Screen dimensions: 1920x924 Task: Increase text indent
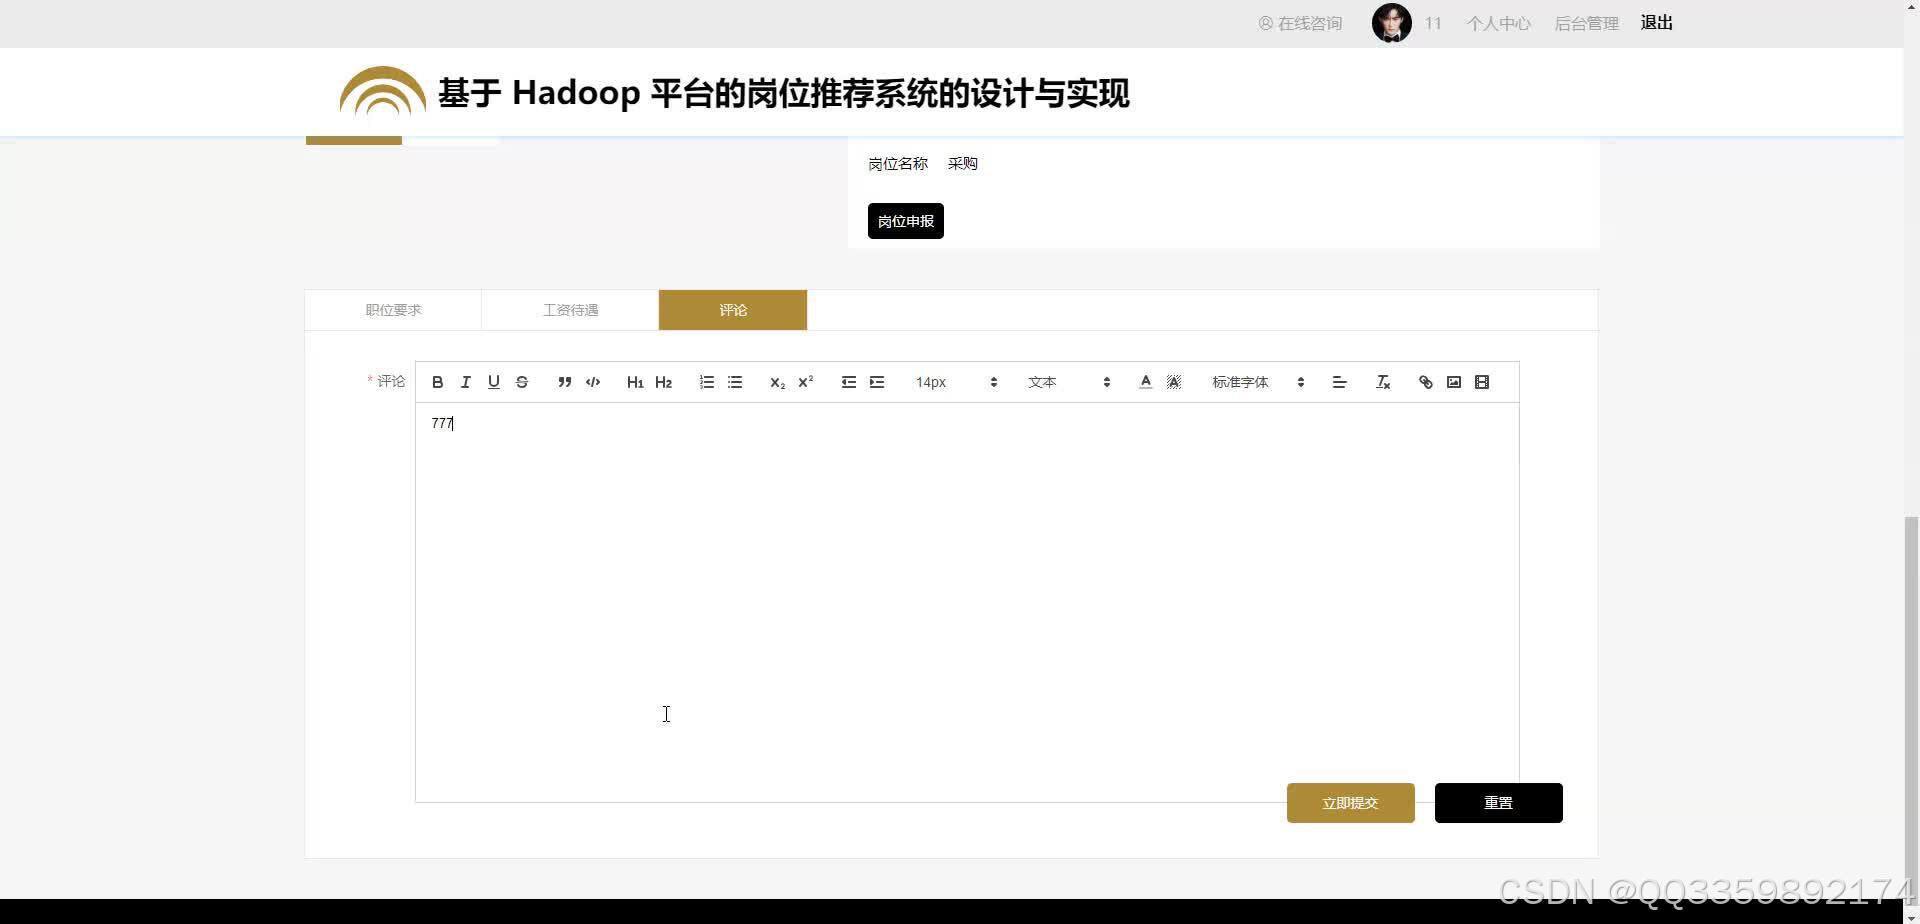(877, 382)
